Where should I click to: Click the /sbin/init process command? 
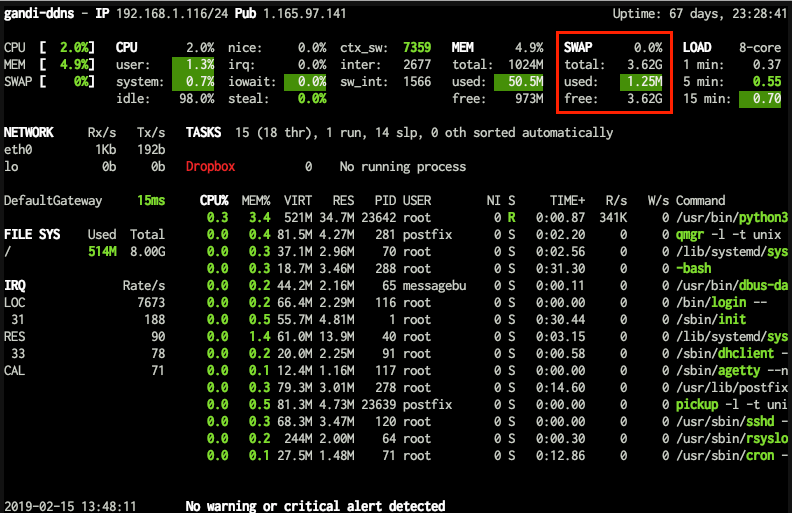point(711,320)
